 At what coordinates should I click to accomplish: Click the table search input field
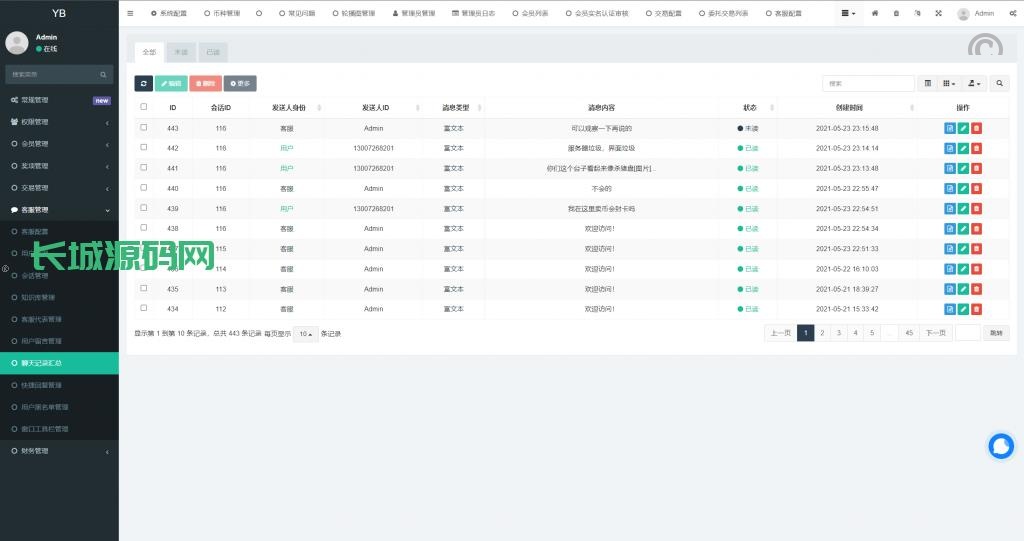pyautogui.click(x=867, y=84)
